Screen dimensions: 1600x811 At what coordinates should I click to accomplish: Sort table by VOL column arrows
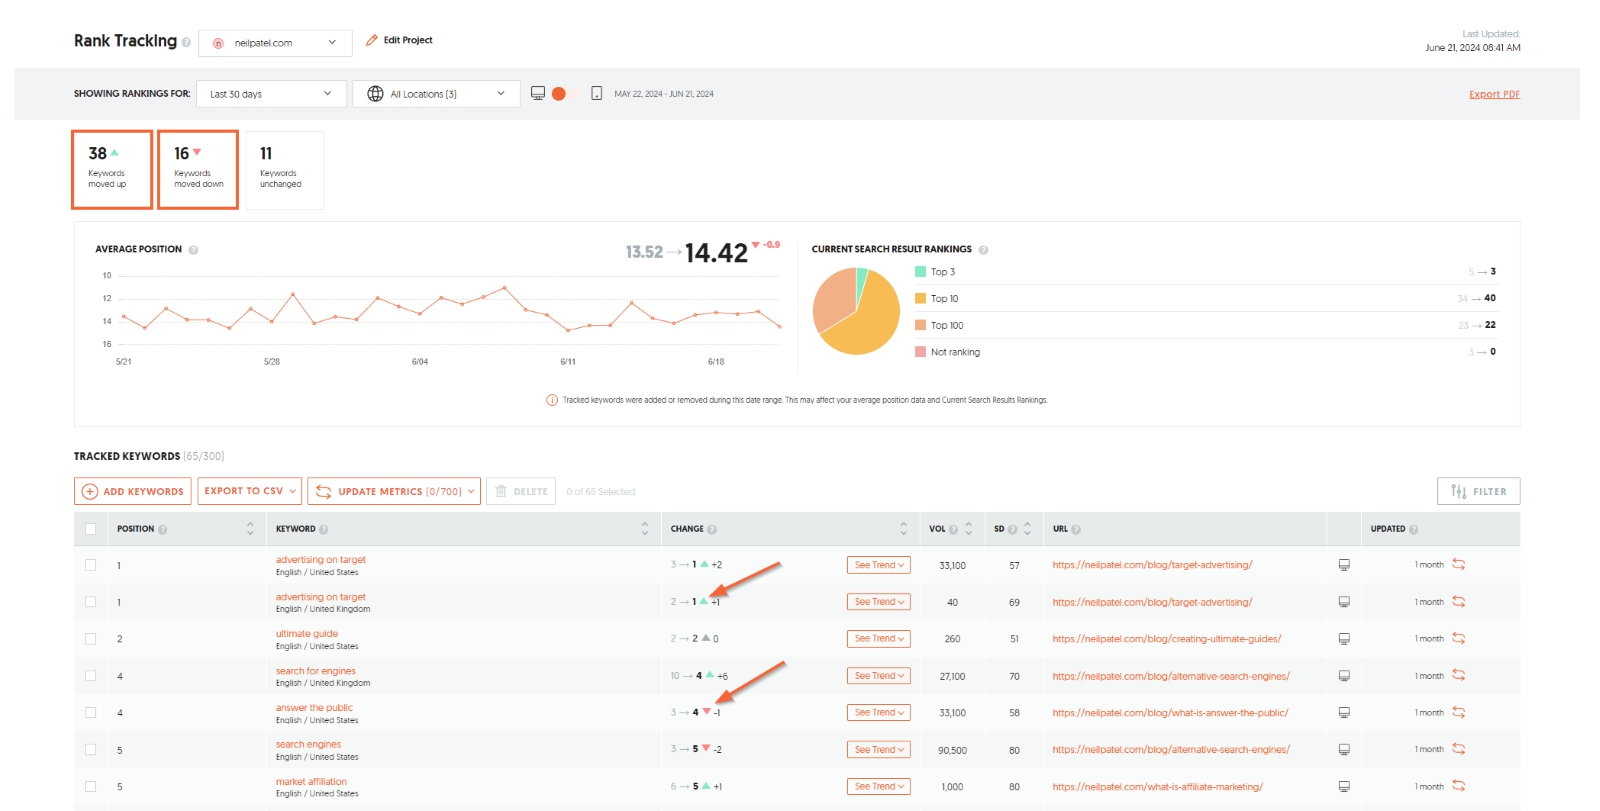coord(969,529)
